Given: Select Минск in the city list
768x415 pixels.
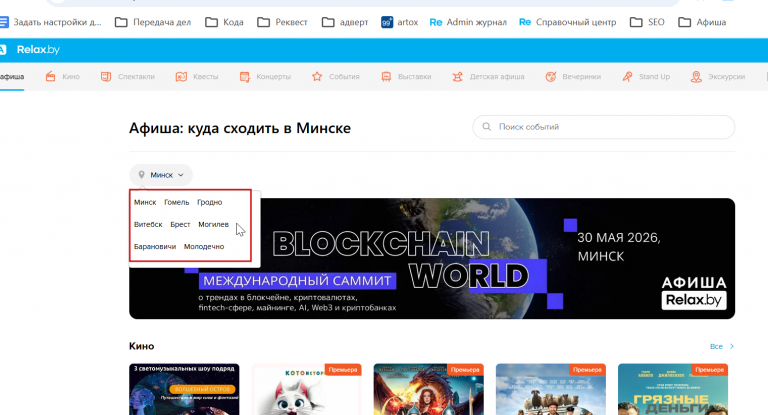Looking at the screenshot, I should coord(145,202).
